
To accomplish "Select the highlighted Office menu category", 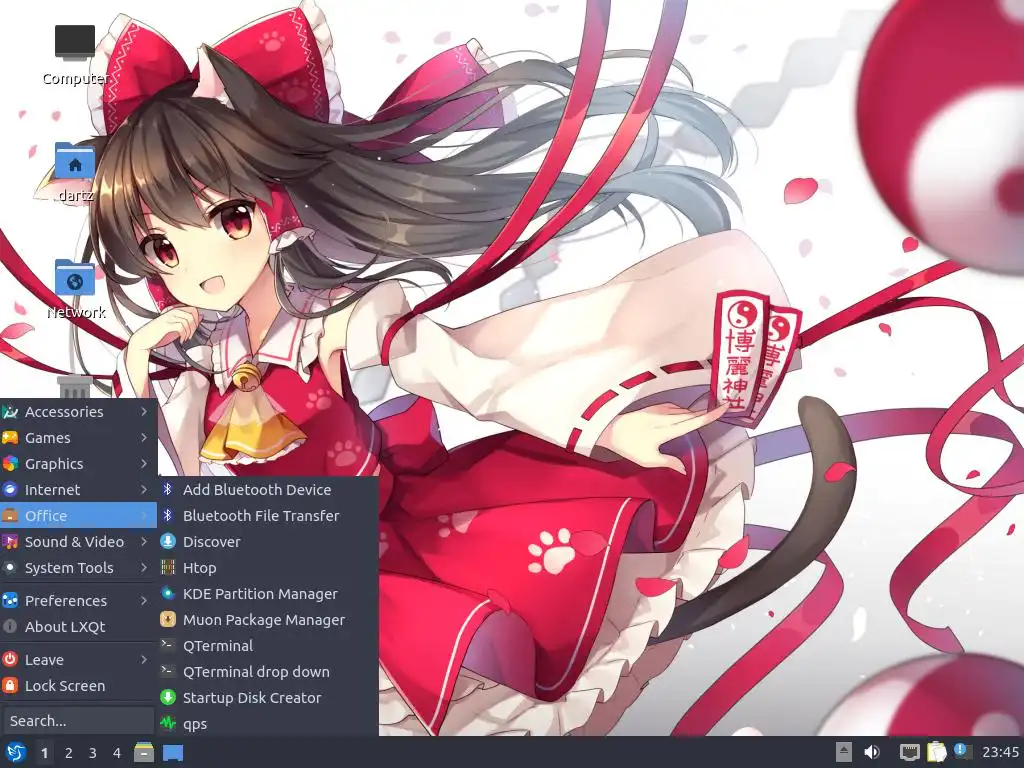I will pos(78,516).
